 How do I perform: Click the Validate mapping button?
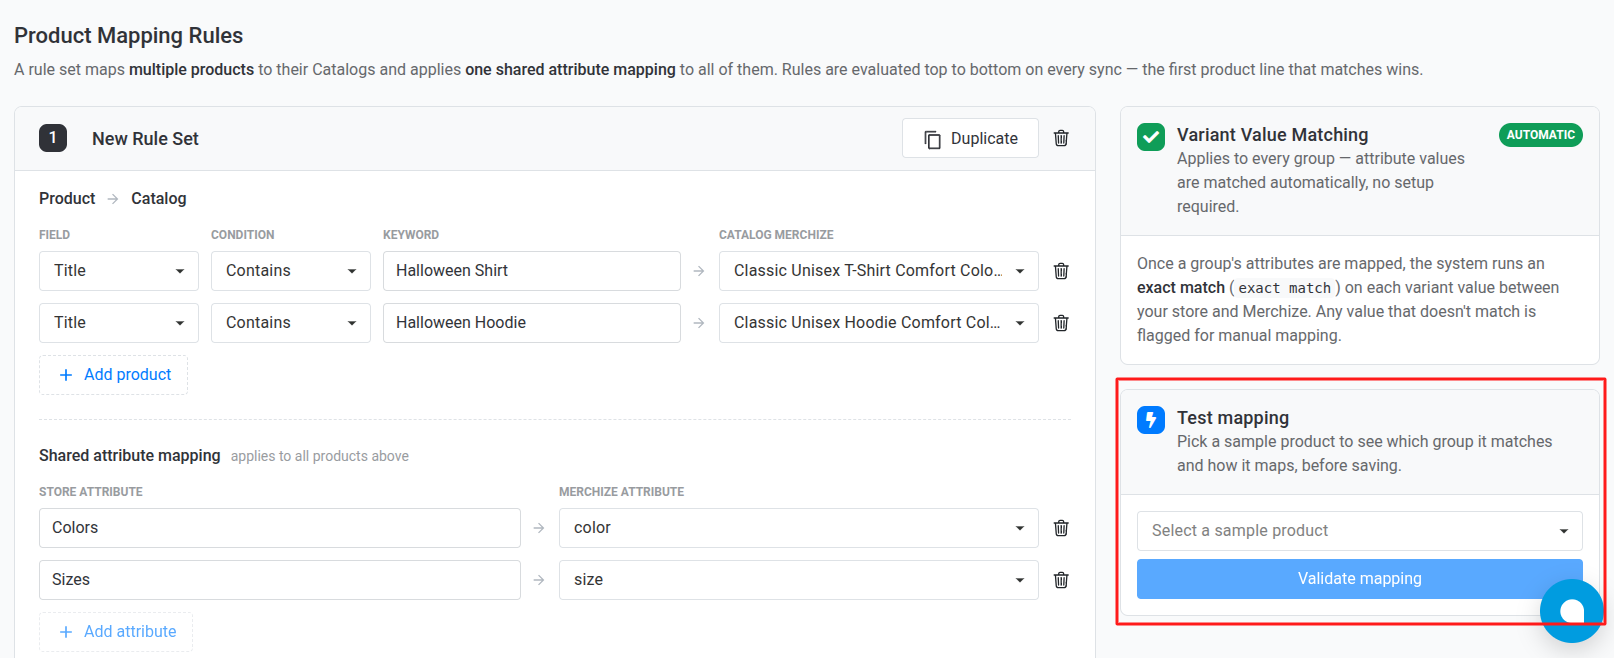[x=1360, y=579]
